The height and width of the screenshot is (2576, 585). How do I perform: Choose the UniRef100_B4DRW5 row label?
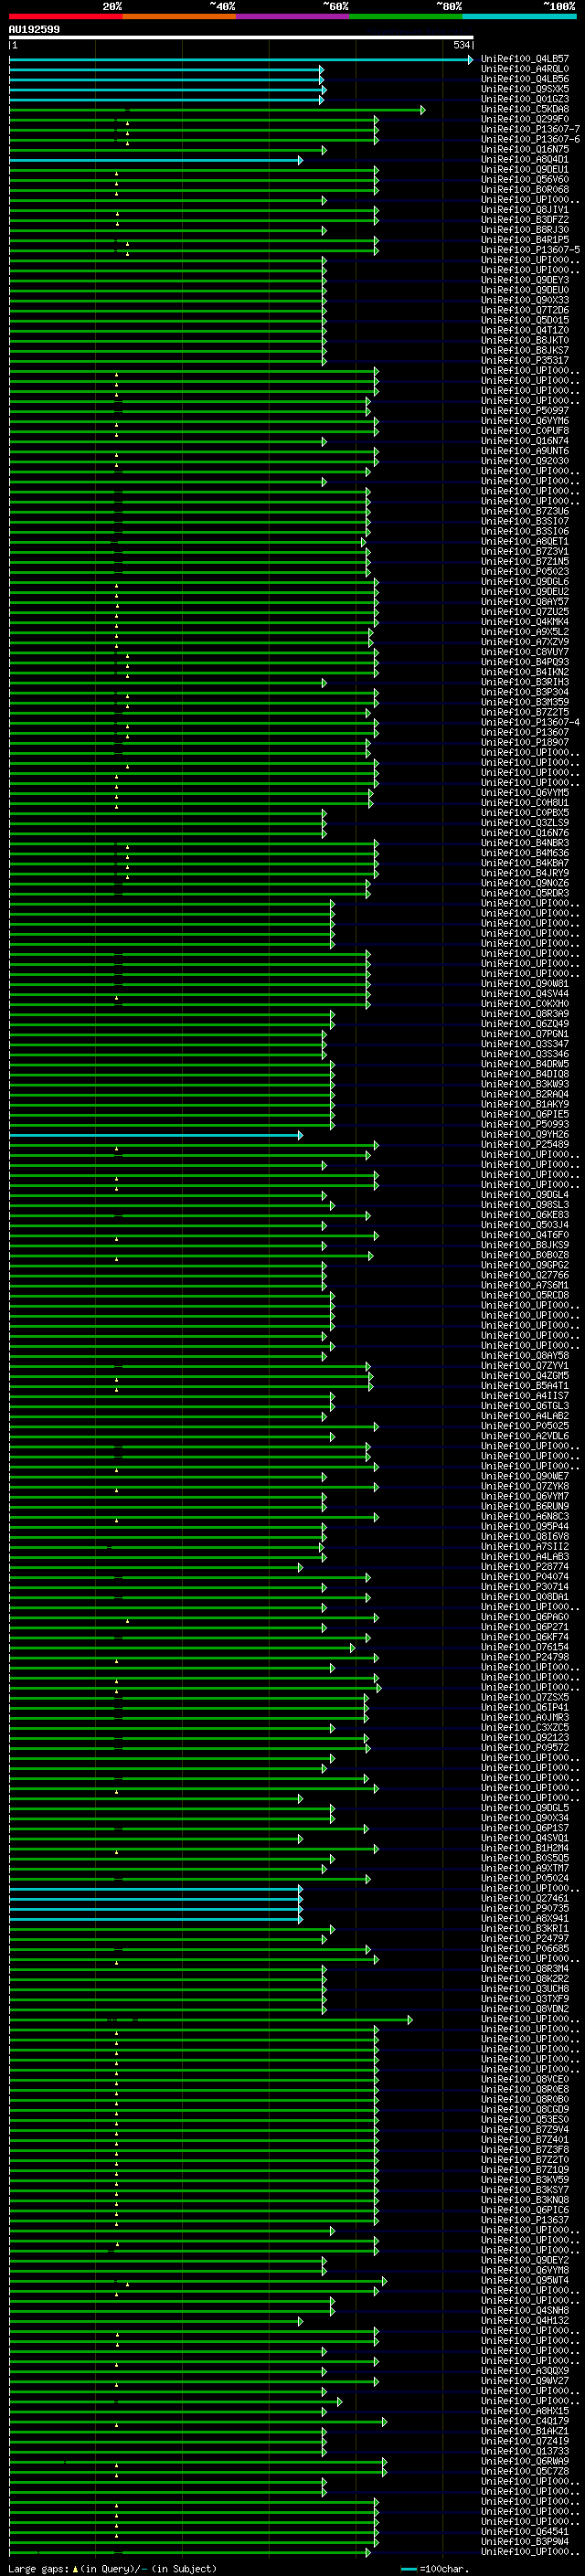click(x=525, y=1064)
